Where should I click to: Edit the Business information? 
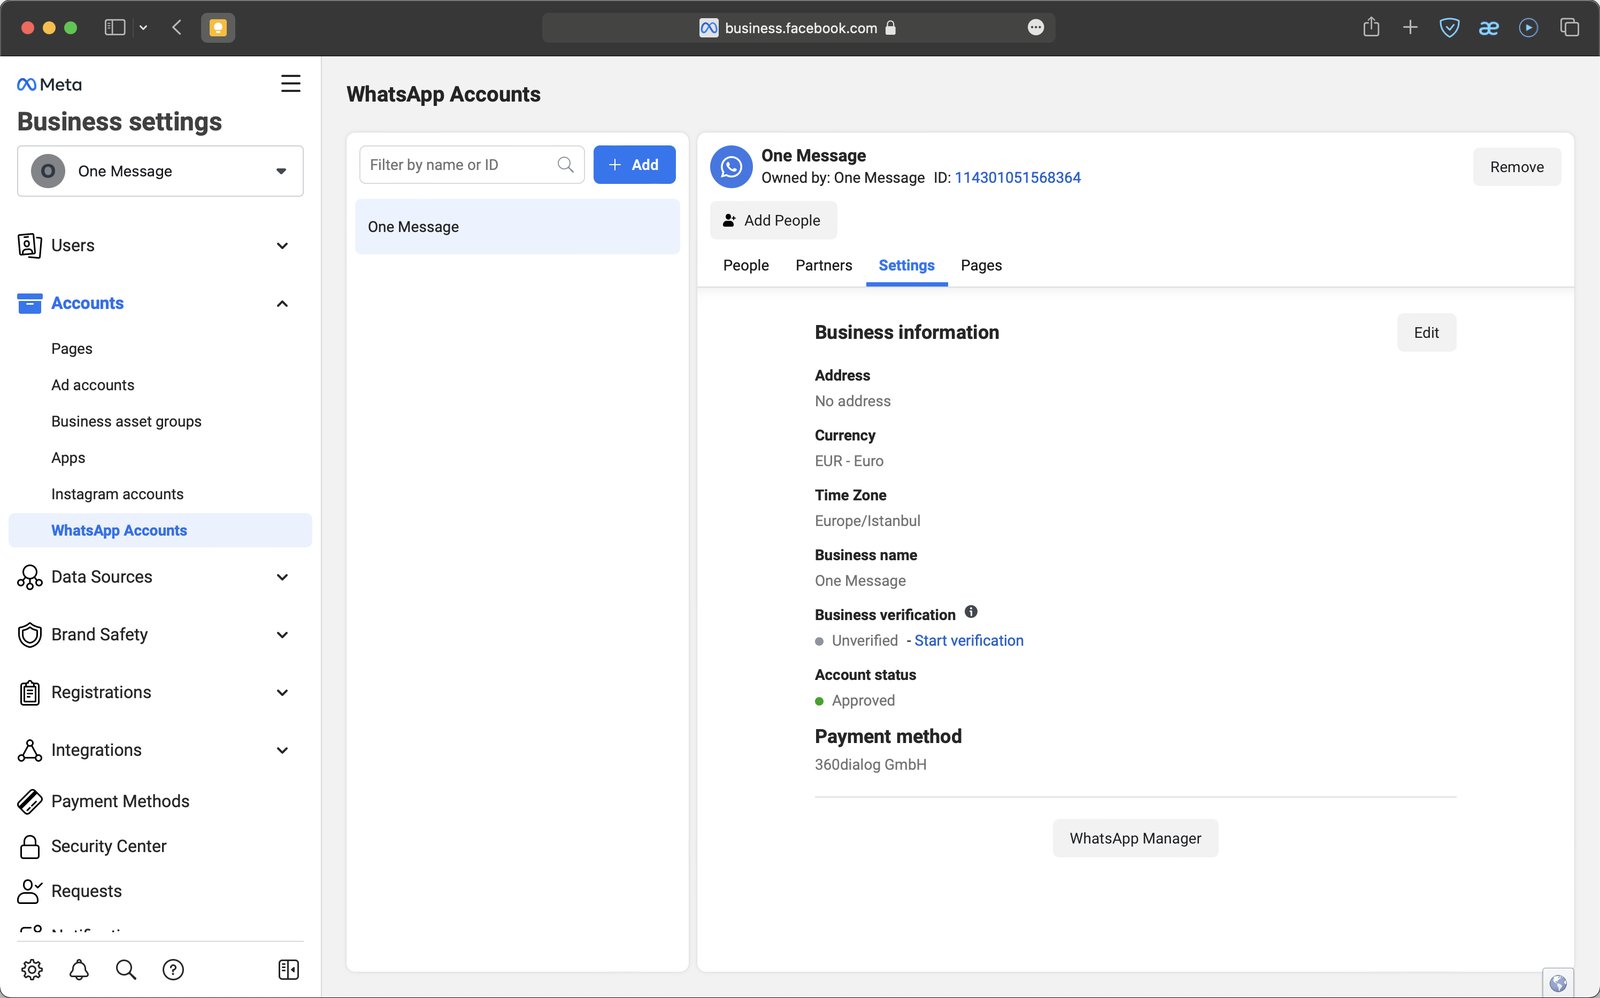pos(1426,333)
